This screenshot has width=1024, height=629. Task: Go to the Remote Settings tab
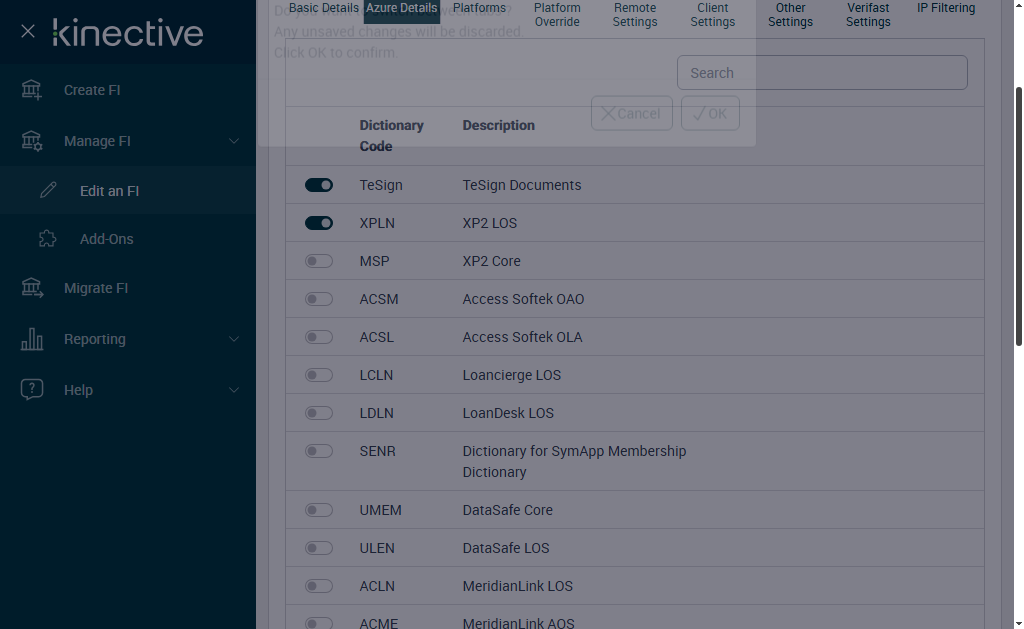pyautogui.click(x=635, y=14)
